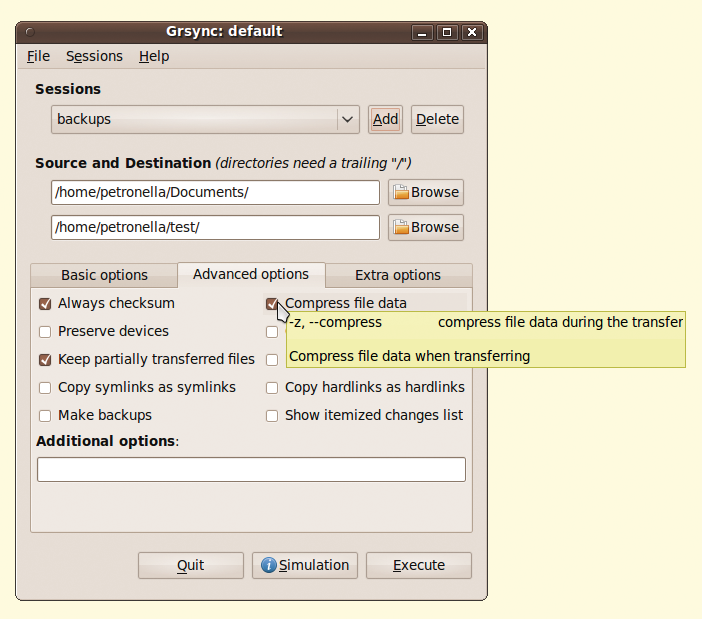Image resolution: width=702 pixels, height=619 pixels.
Task: Expand the backups session dropdown
Action: click(x=205, y=120)
